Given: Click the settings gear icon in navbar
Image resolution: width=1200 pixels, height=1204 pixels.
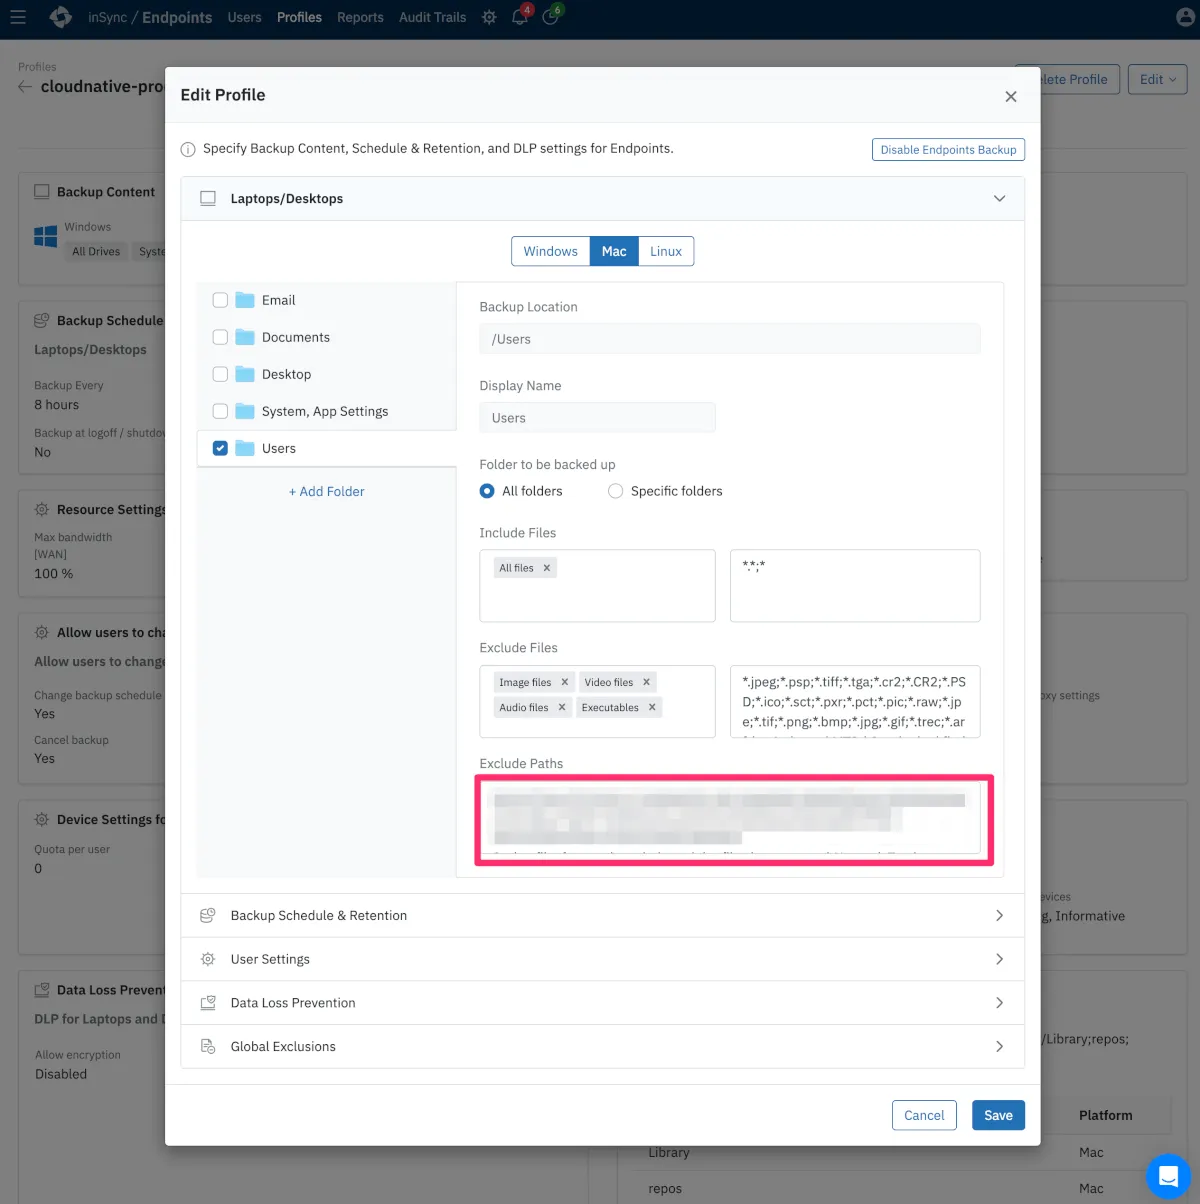Looking at the screenshot, I should (x=489, y=17).
